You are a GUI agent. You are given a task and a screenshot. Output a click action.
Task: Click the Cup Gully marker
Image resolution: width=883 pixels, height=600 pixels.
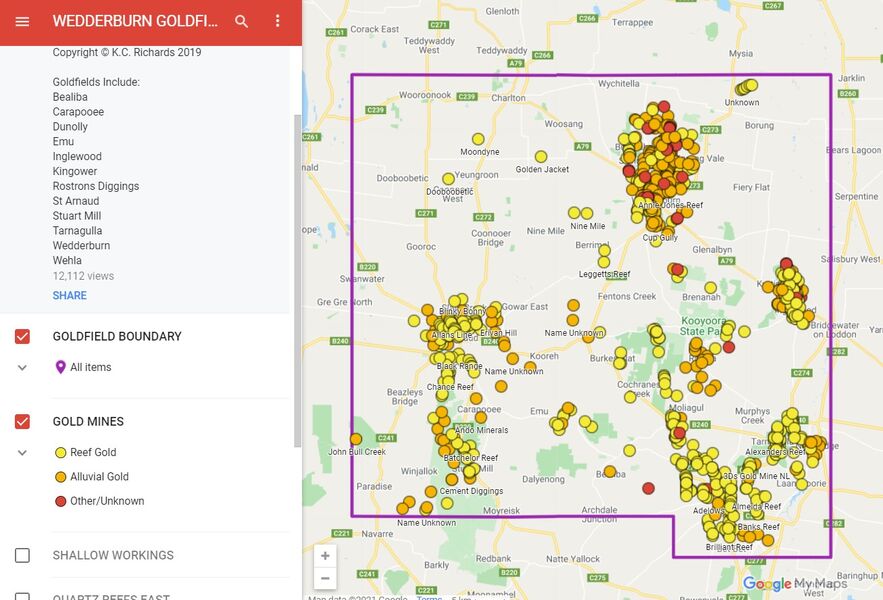[x=655, y=241]
